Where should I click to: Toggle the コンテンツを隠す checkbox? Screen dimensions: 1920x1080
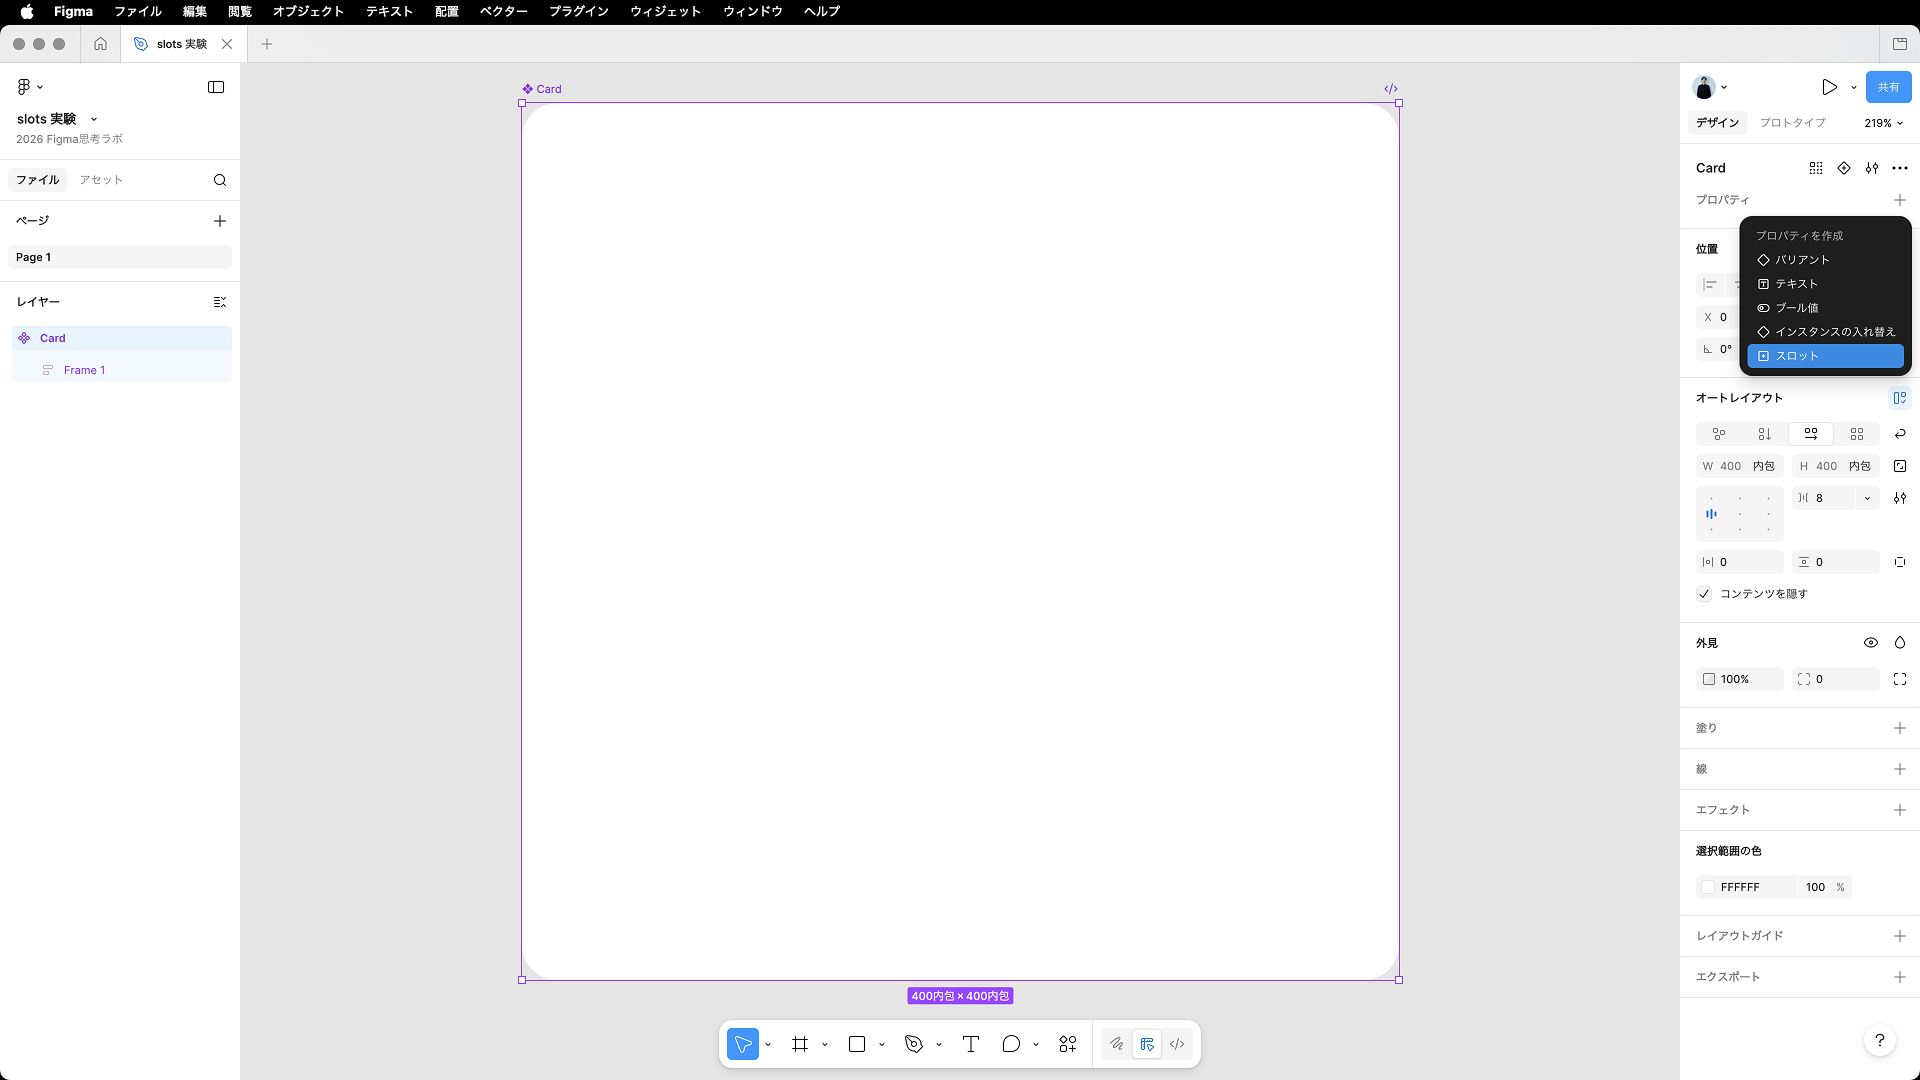(x=1705, y=594)
